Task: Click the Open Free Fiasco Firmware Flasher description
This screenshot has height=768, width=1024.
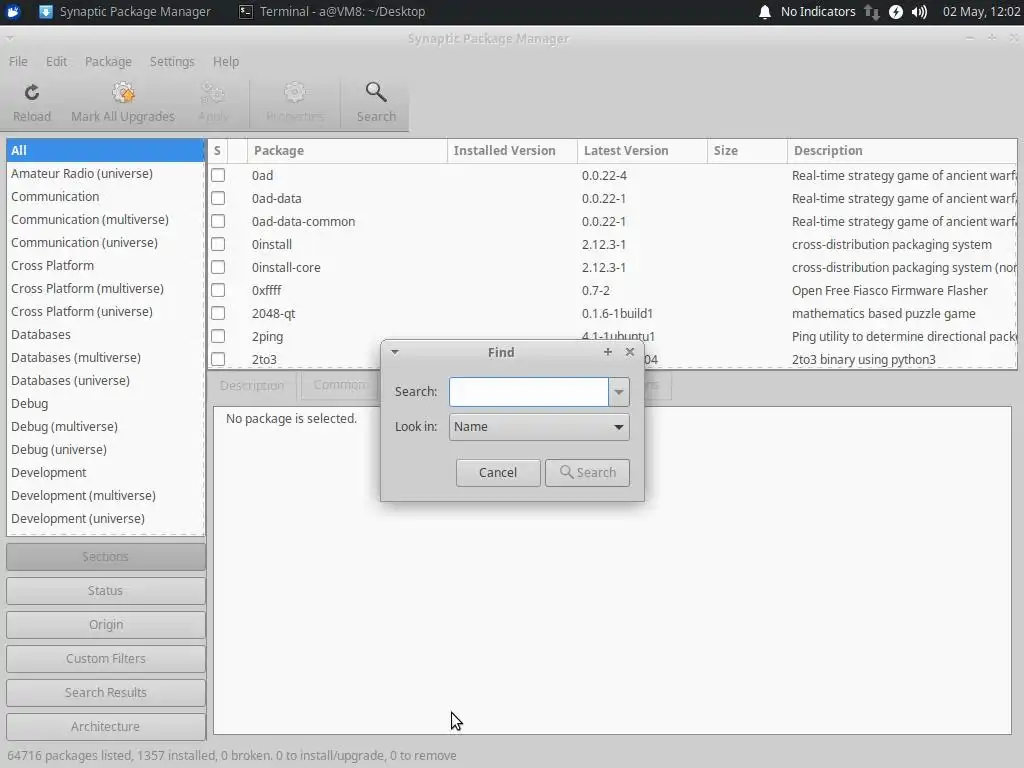Action: [889, 291]
